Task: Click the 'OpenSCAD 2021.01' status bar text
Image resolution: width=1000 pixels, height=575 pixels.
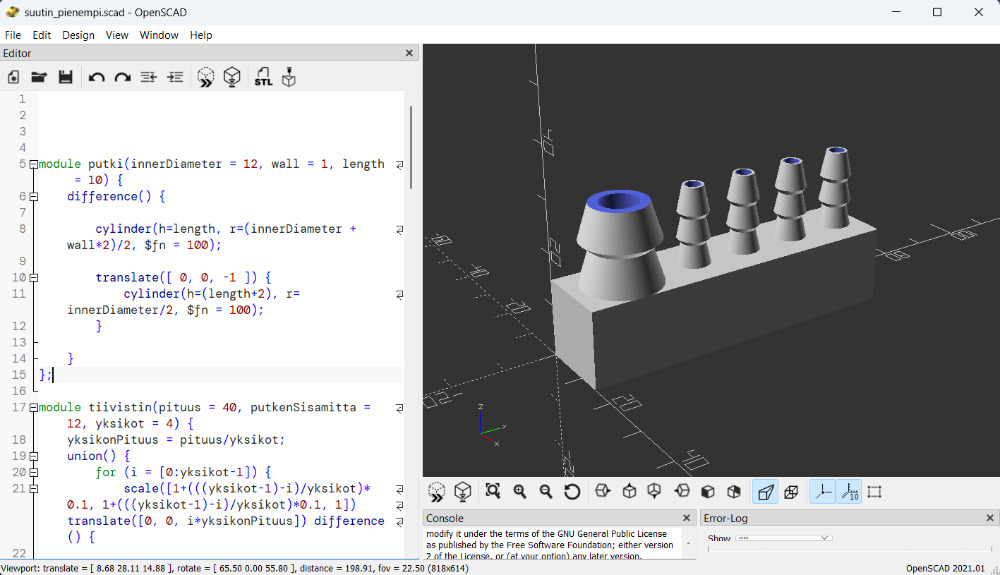Action: pyautogui.click(x=945, y=569)
